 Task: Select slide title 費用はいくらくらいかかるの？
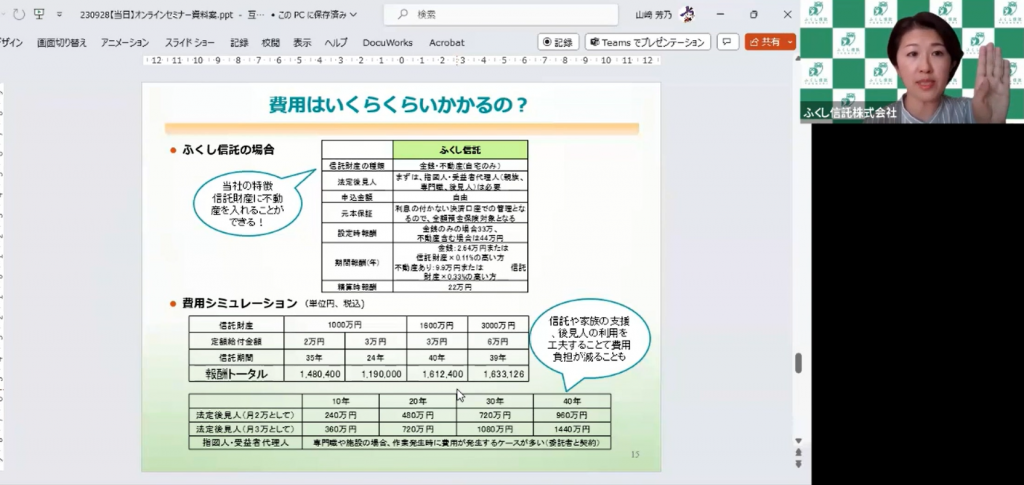click(398, 105)
